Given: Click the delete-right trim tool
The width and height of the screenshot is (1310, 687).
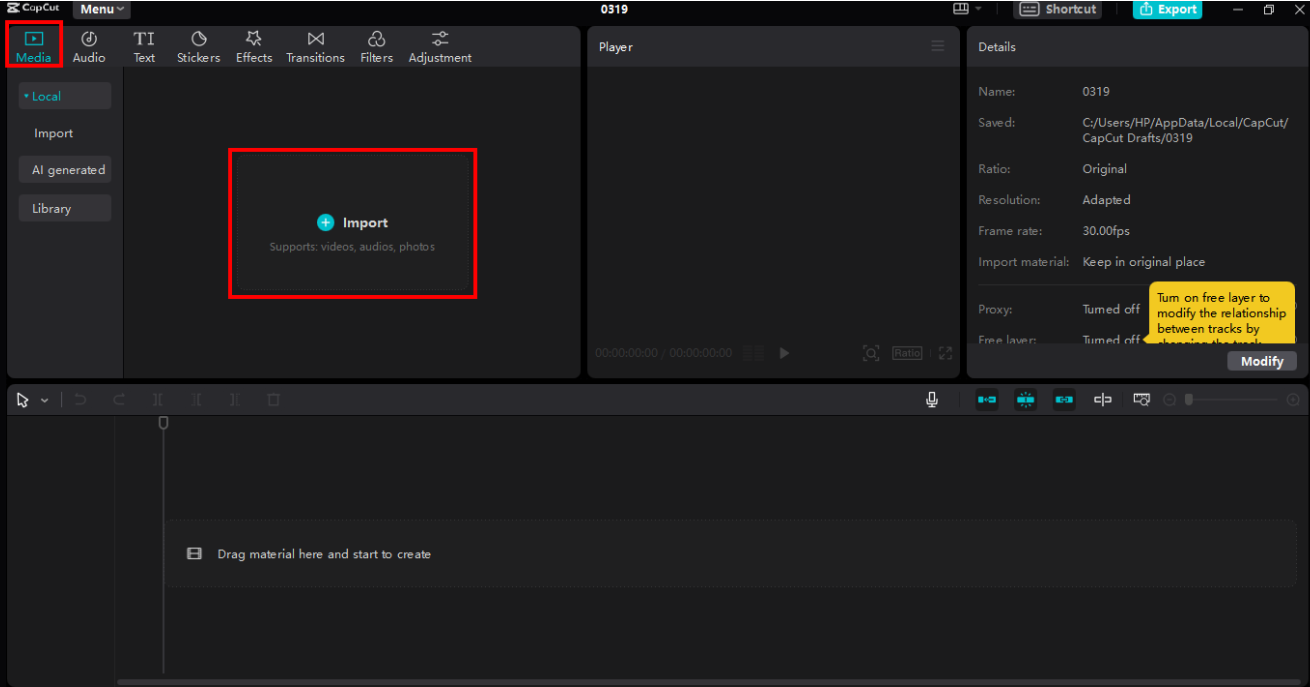Looking at the screenshot, I should [234, 400].
